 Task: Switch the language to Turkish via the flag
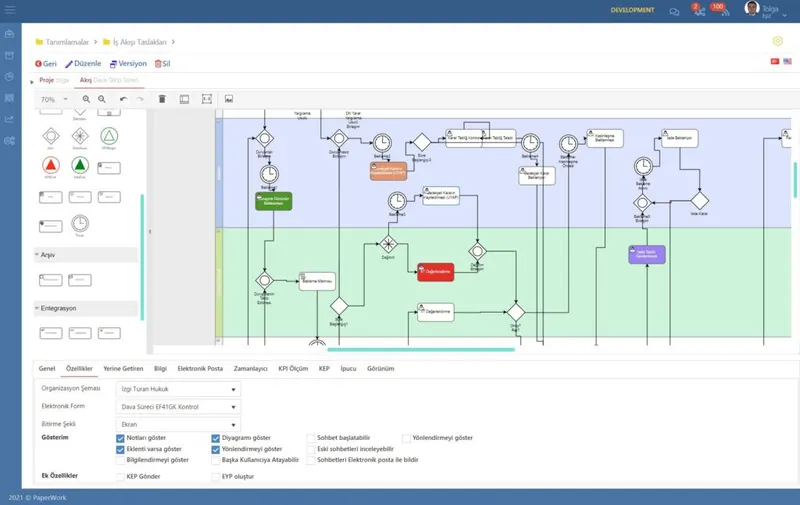(774, 61)
